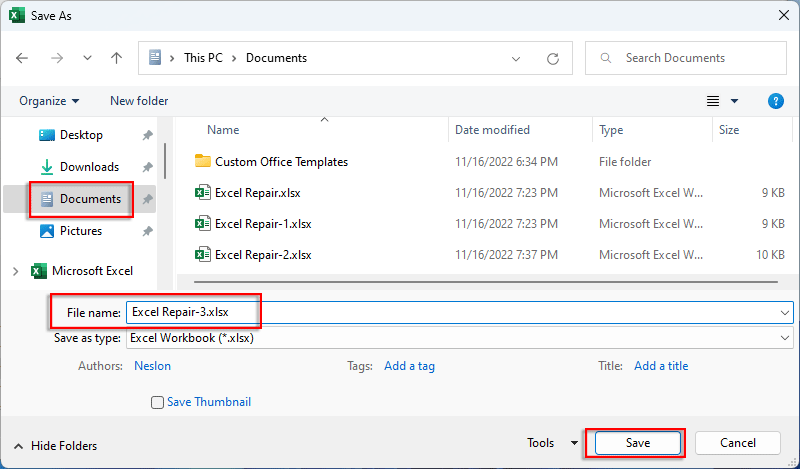Viewport: 800px width, 469px height.
Task: Click the Add a tag link
Action: point(409,366)
